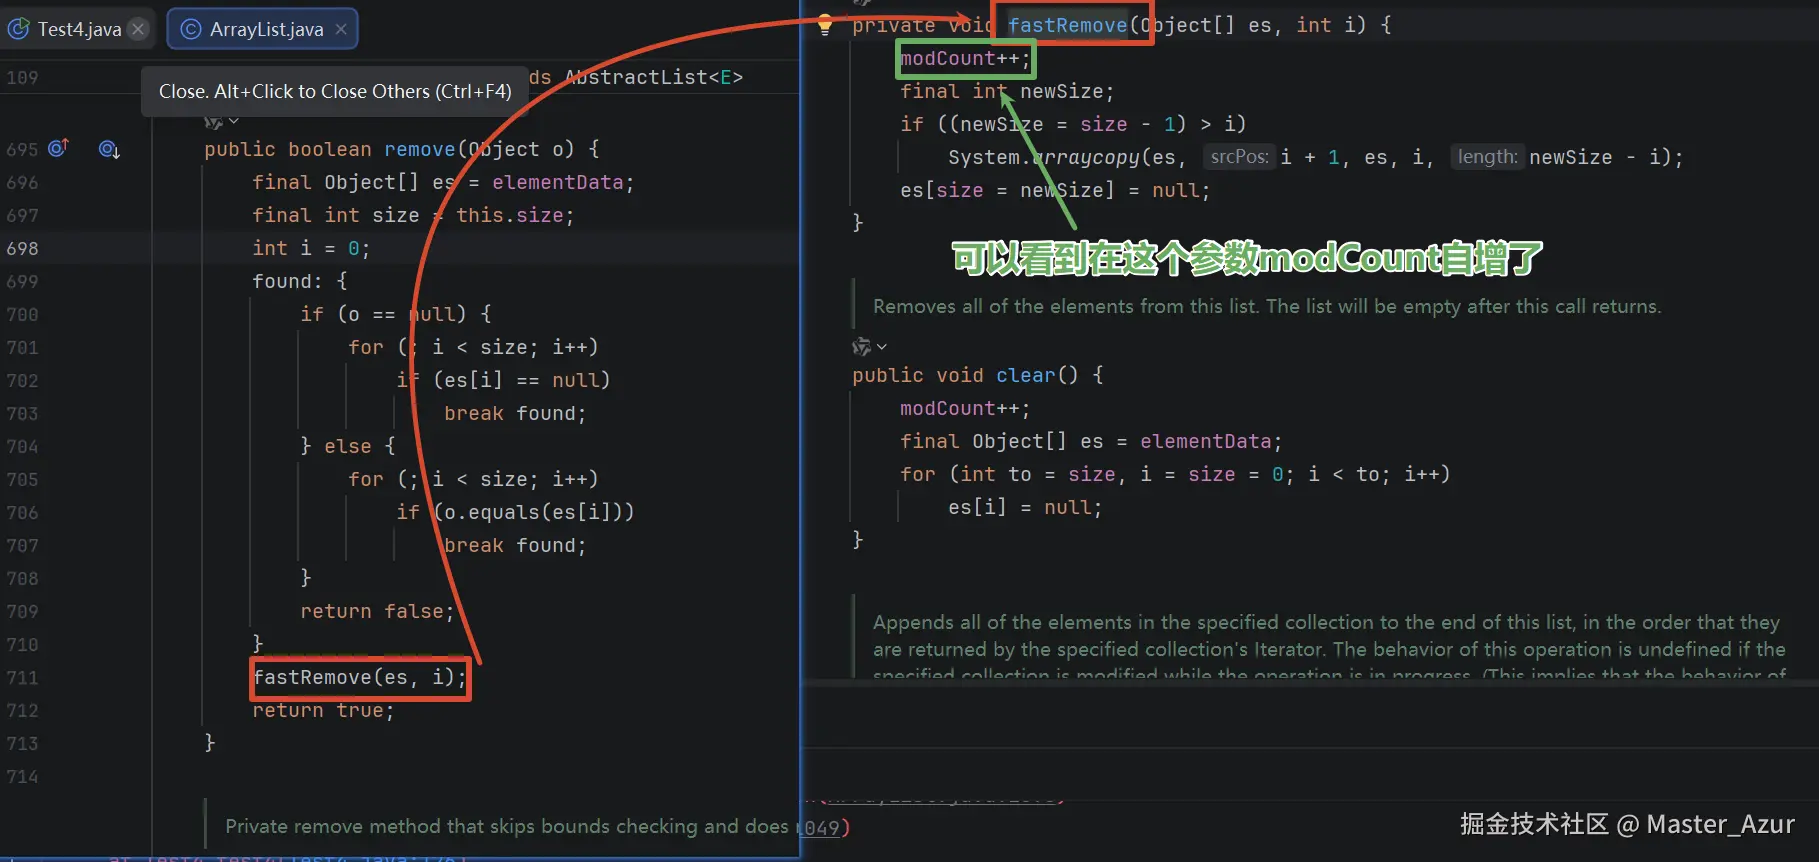Click 'this.size' on line 697
This screenshot has height=862, width=1819.
coord(510,215)
